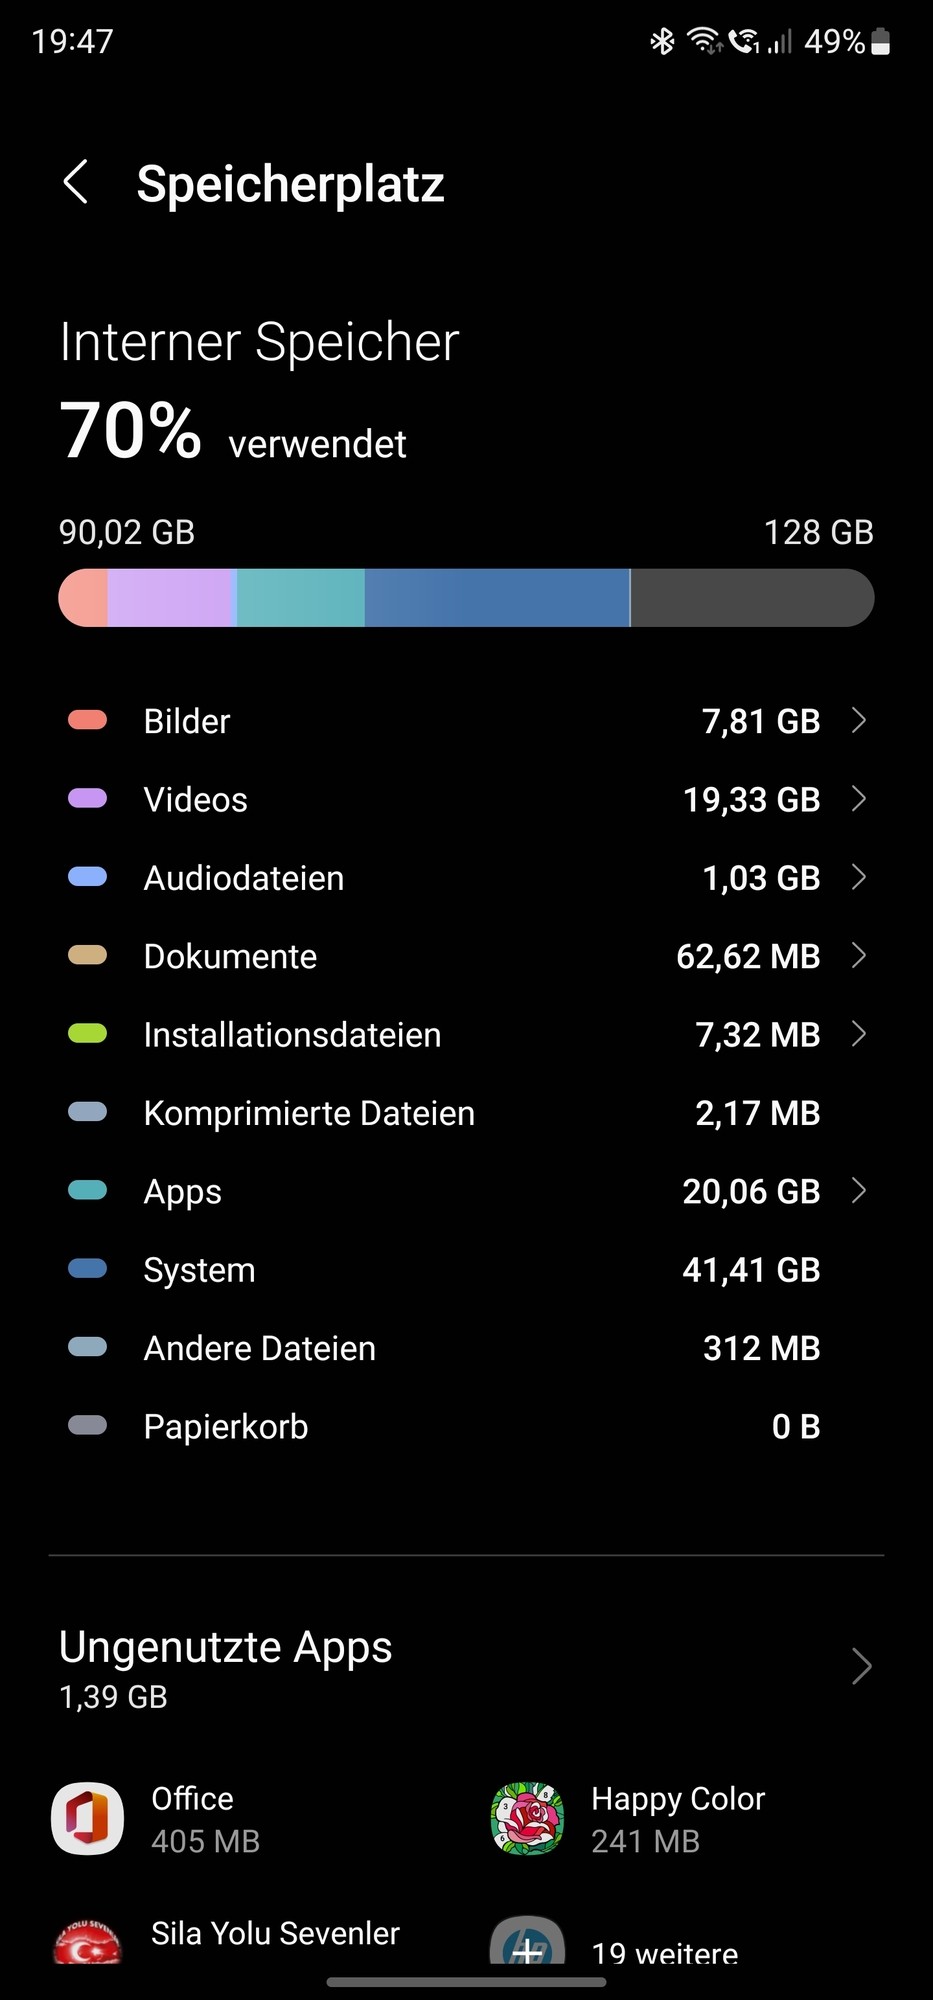Tap the dark blue System segment in storage bar
Viewport: 933px width, 2000px height.
click(497, 598)
